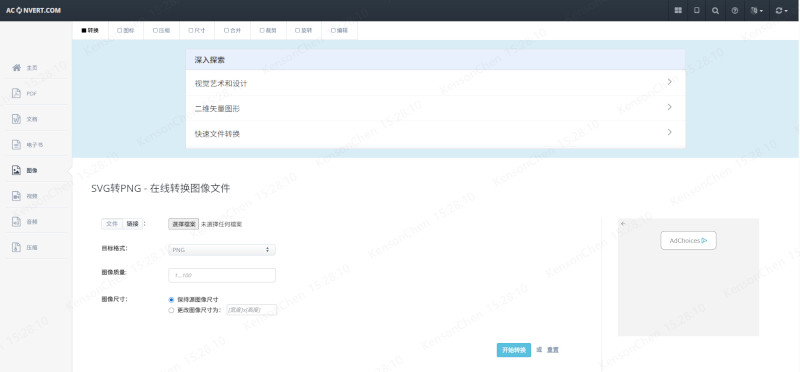The width and height of the screenshot is (800, 372).
Task: Select the 保持源图像尺寸 radio button
Action: 171,300
